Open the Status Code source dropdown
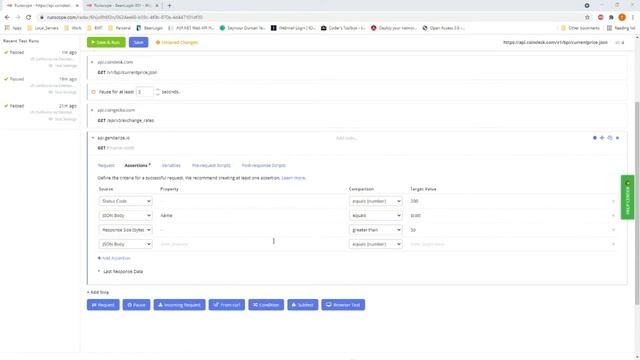 pos(125,201)
